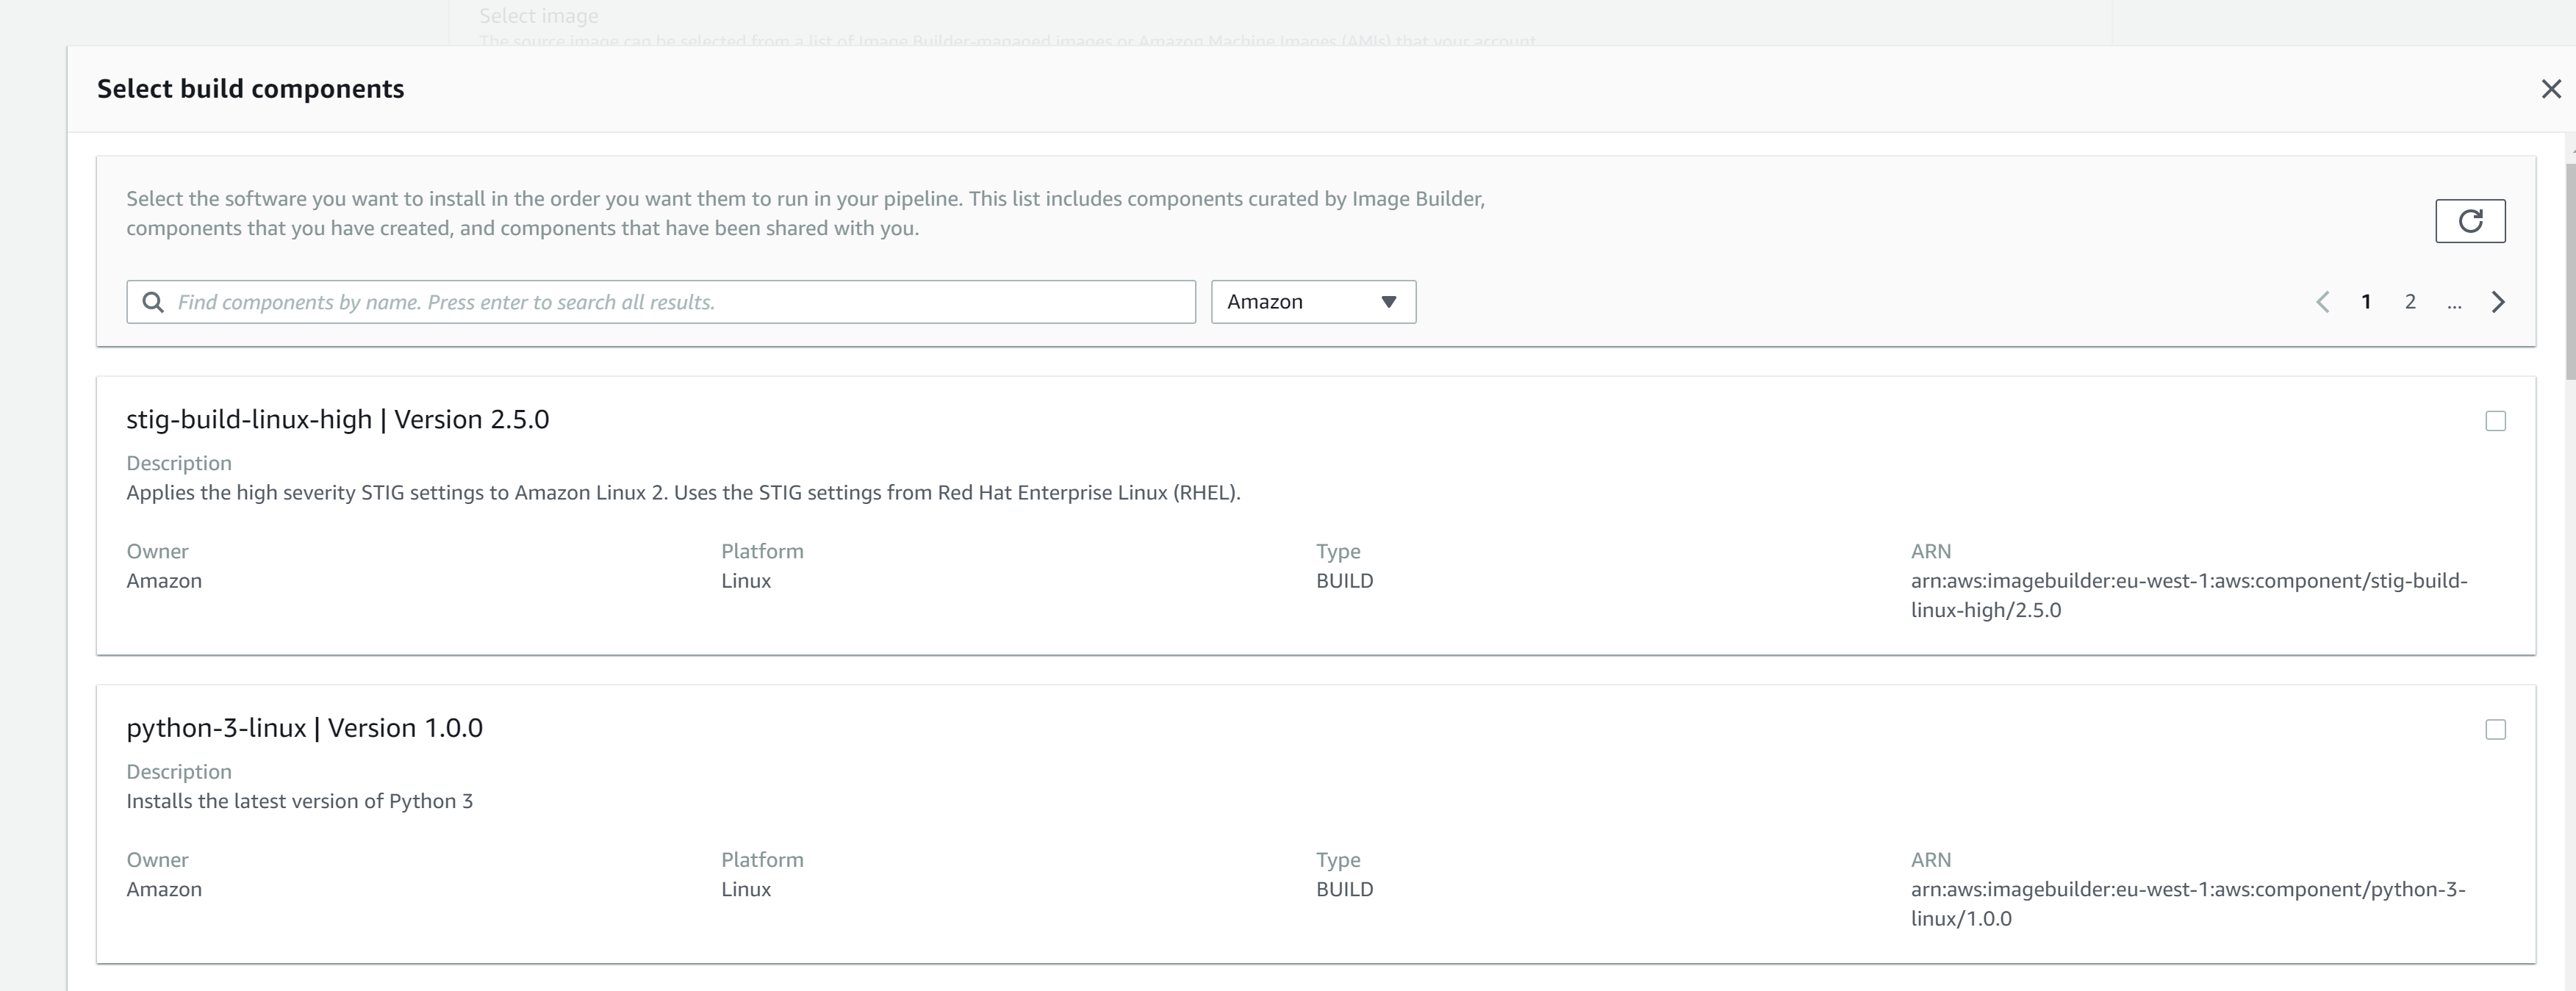
Task: Click the stig-build-linux-high ARN value
Action: coord(2189,595)
